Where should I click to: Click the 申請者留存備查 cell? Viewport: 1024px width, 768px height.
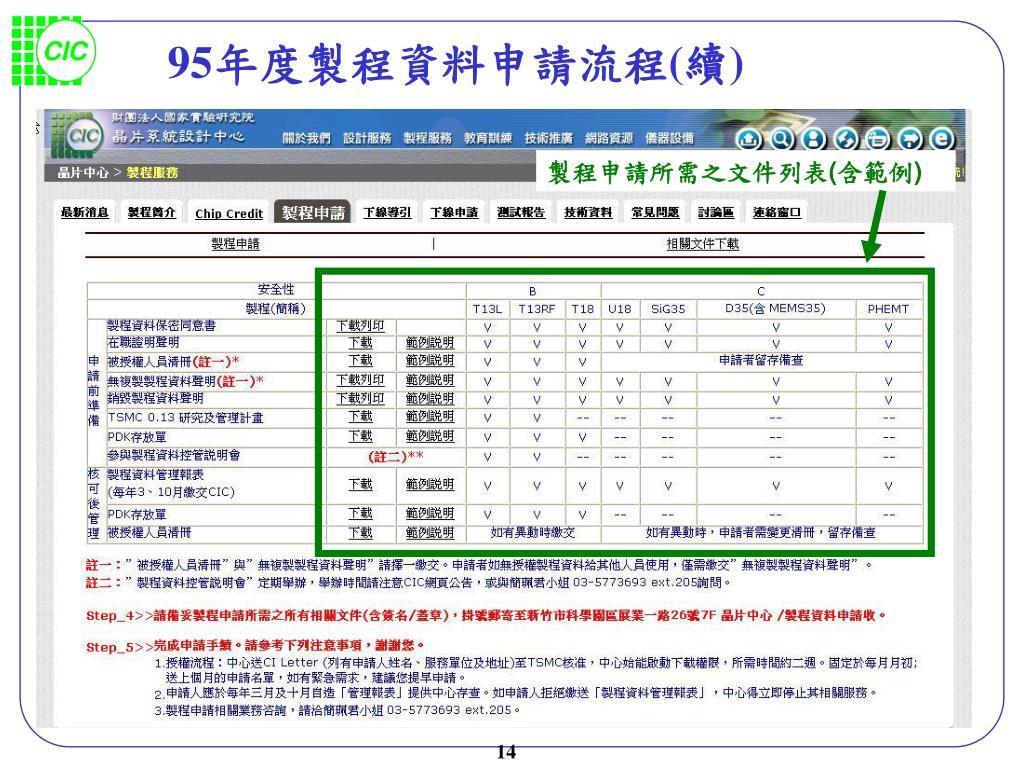[761, 360]
